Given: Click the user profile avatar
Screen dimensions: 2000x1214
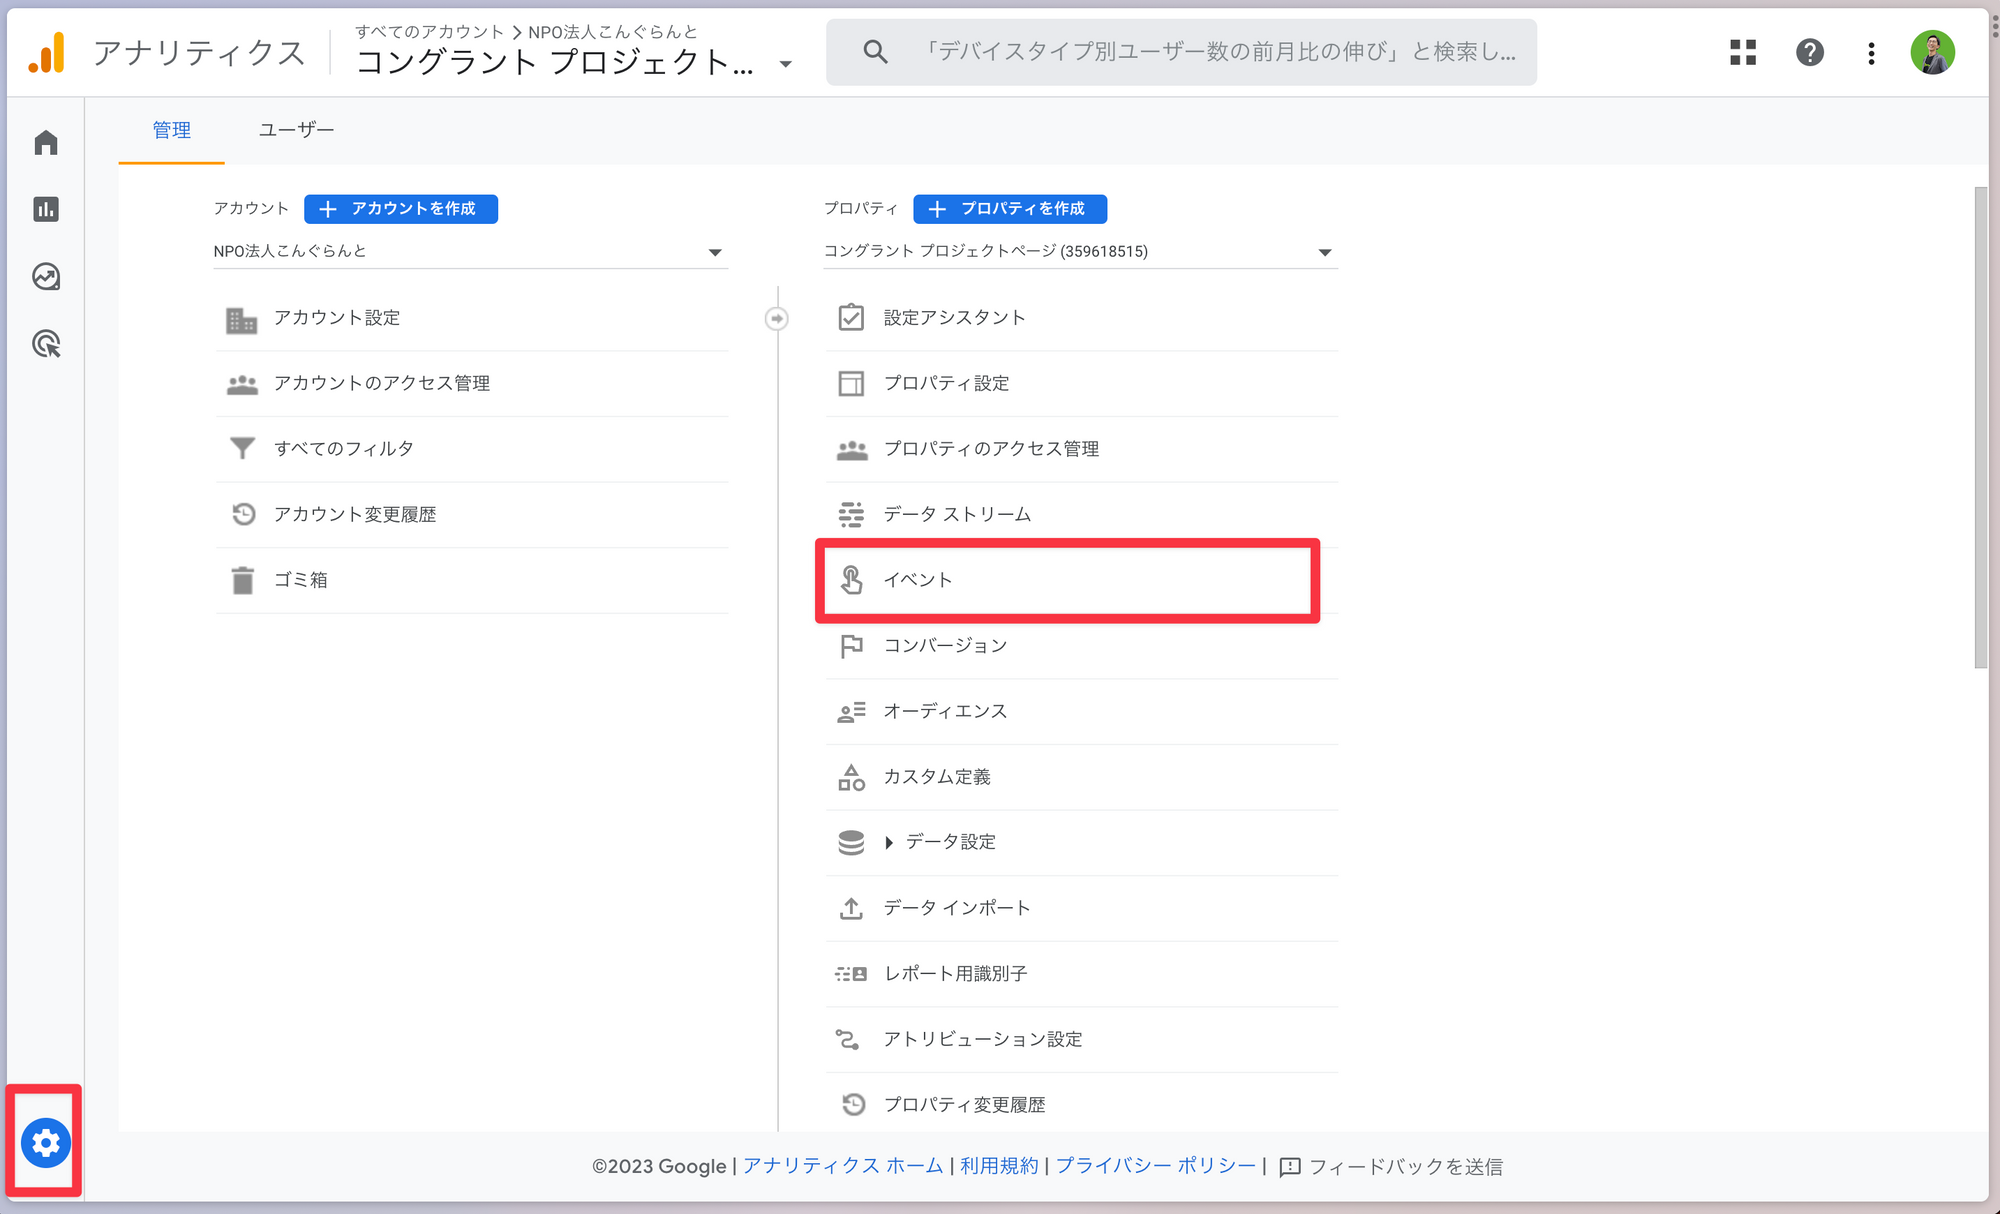Looking at the screenshot, I should [x=1932, y=52].
